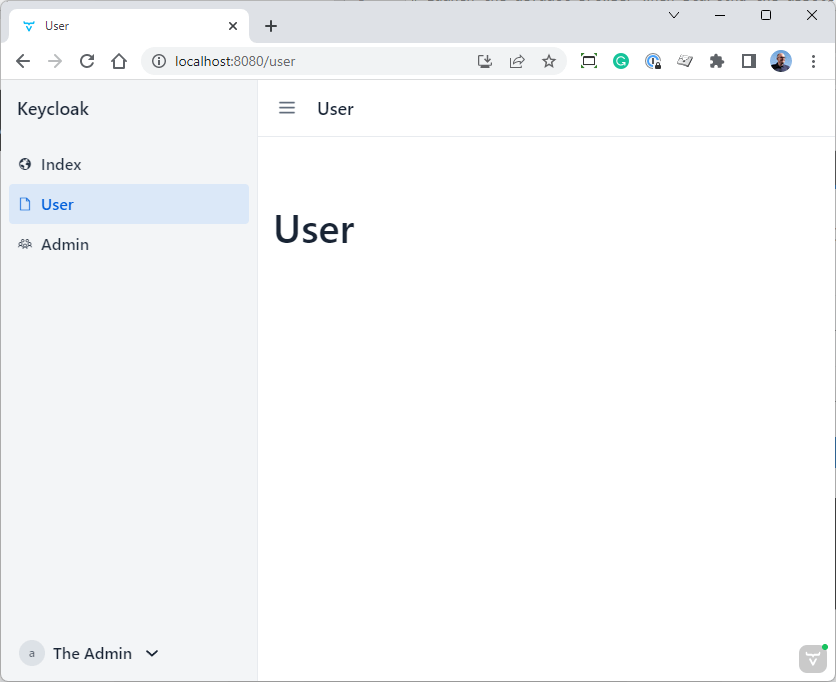The image size is (836, 682).
Task: Share this page using the share icon
Action: (517, 61)
